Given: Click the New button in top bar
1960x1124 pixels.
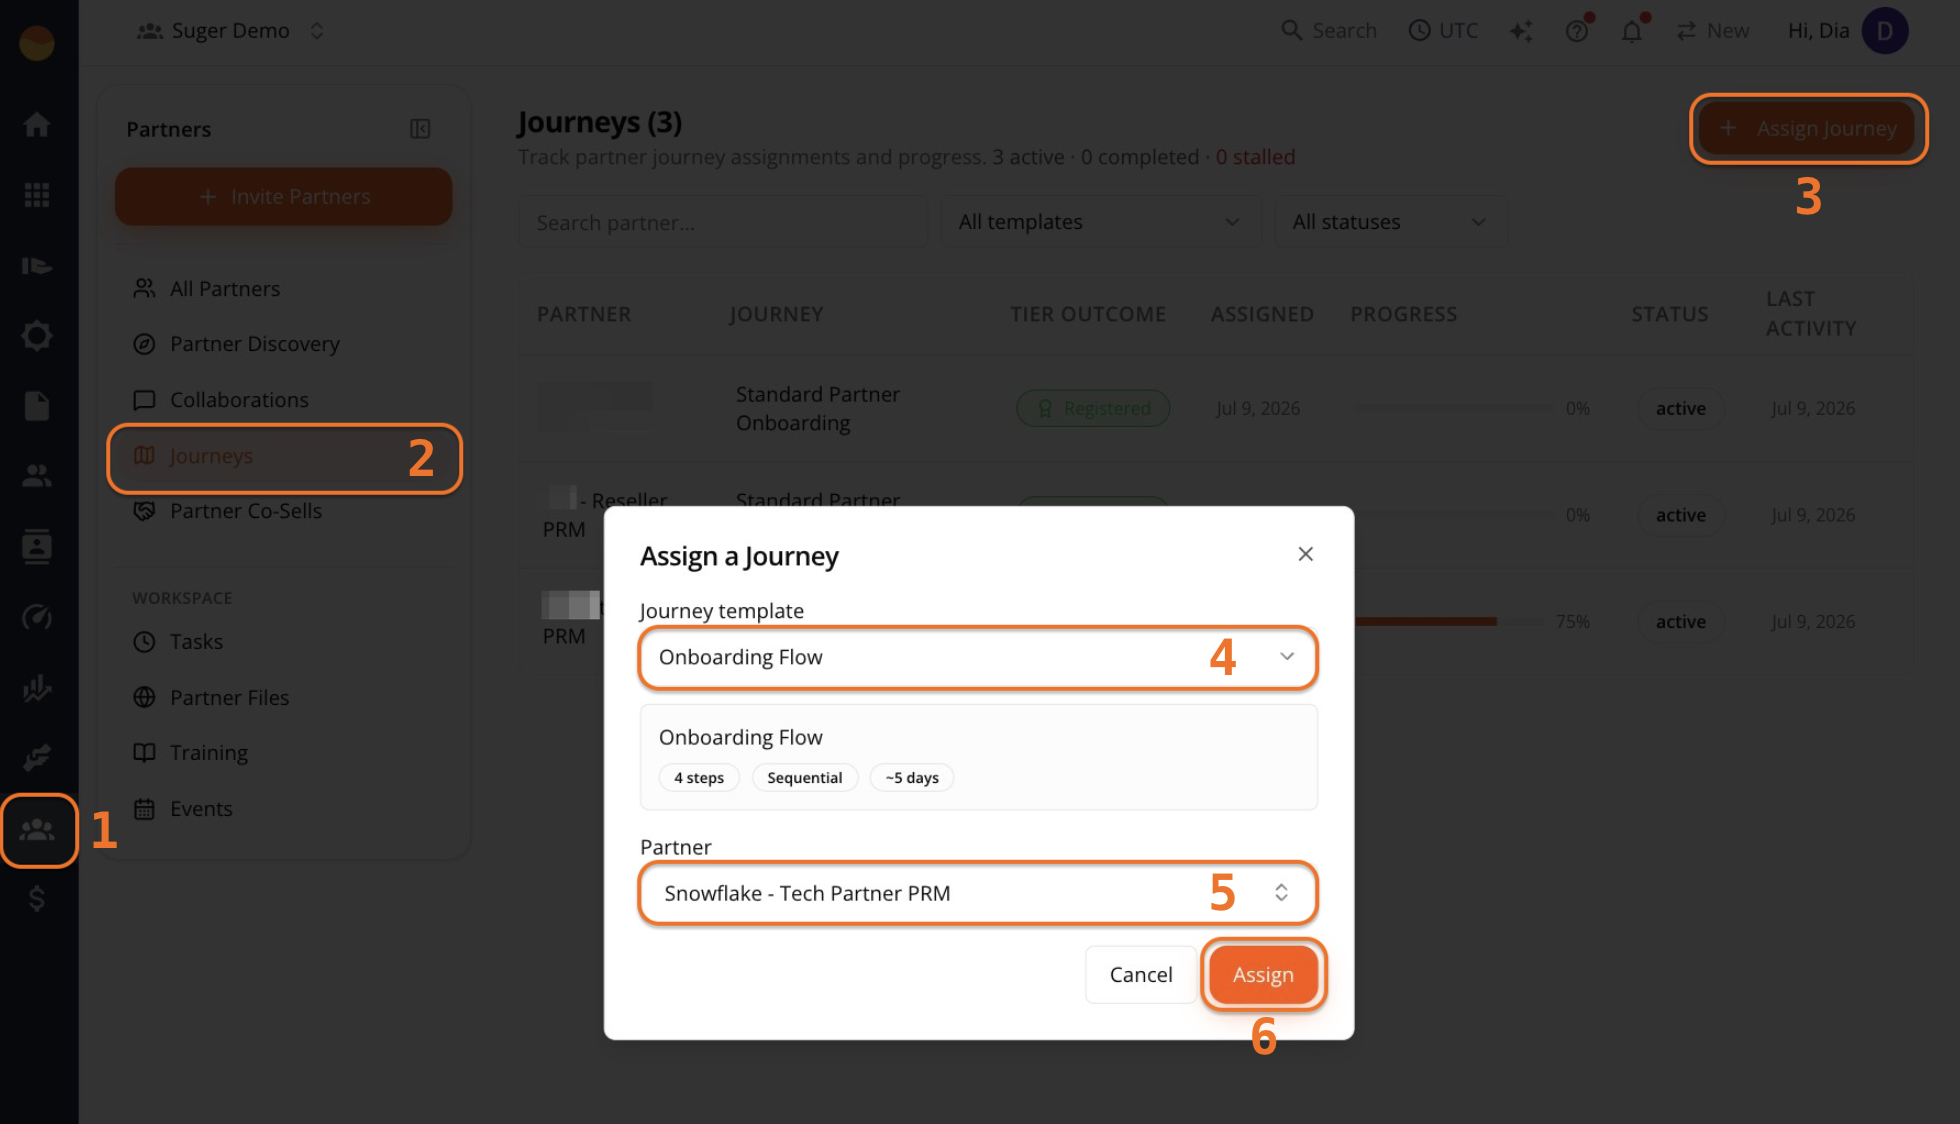Looking at the screenshot, I should [x=1713, y=31].
